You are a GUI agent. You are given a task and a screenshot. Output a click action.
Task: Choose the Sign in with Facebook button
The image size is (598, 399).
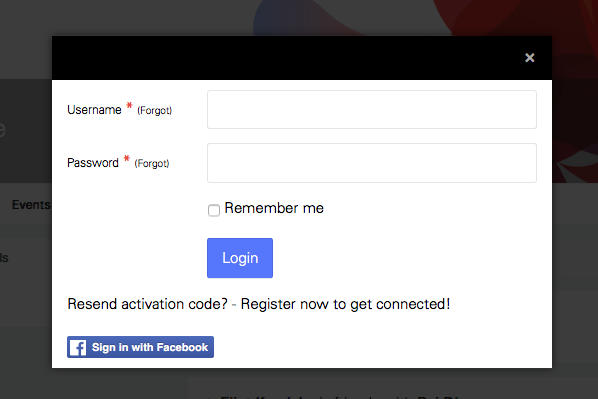click(140, 347)
